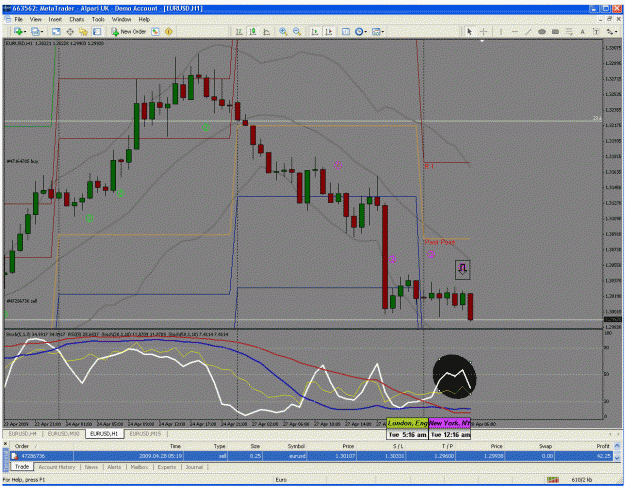Open the Charts menu
Screen dimensions: 625x486
(x=77, y=19)
